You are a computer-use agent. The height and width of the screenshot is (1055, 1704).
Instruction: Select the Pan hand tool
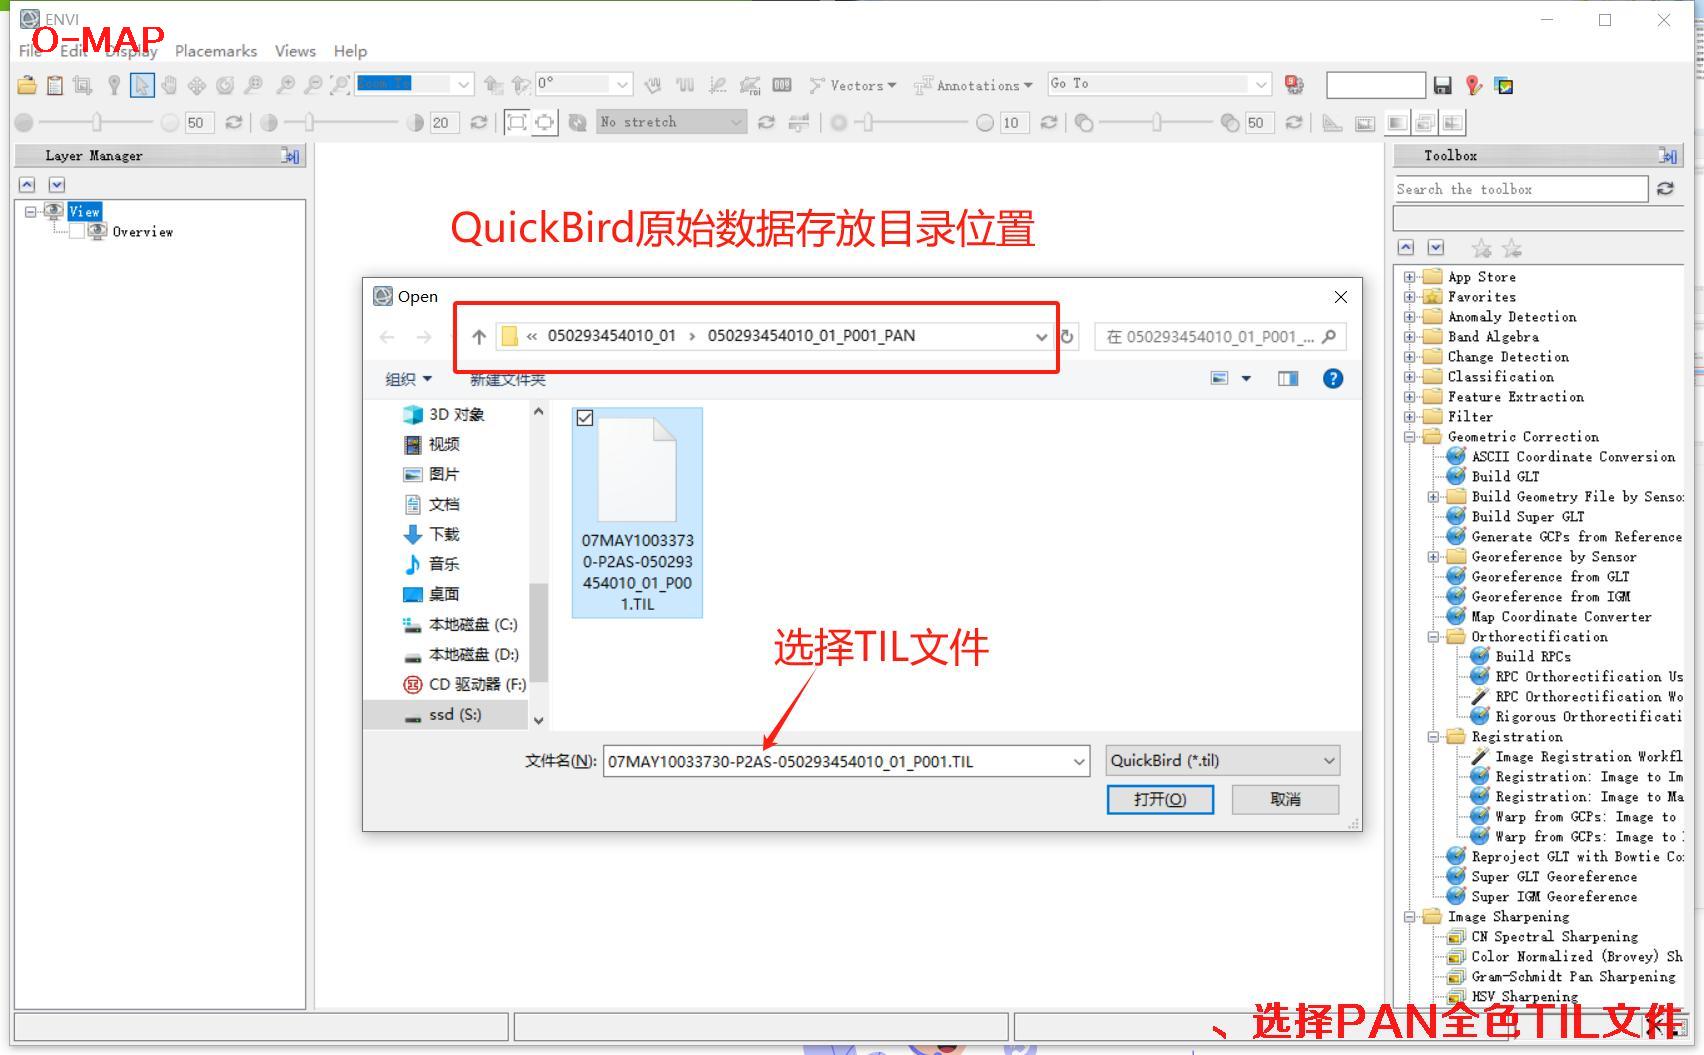169,86
